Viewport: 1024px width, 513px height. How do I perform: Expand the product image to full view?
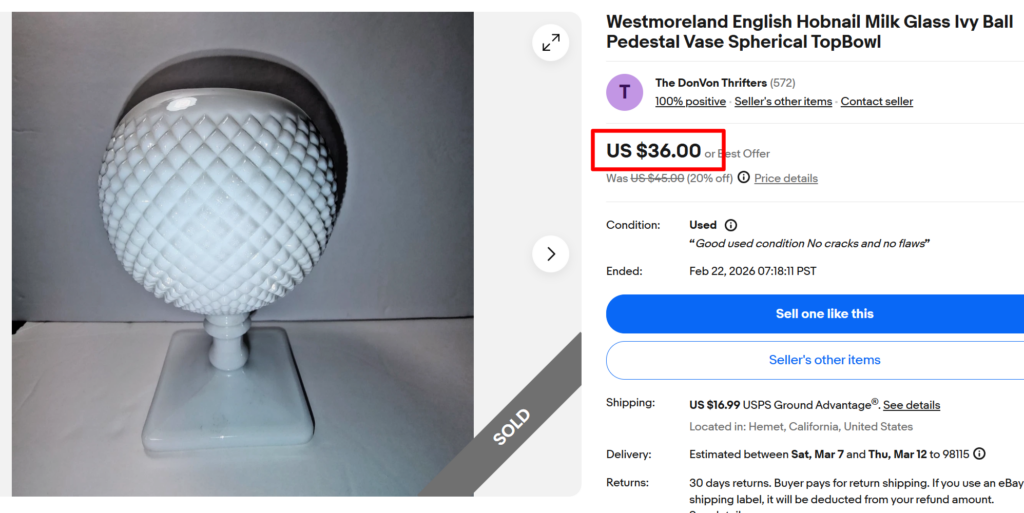point(551,43)
